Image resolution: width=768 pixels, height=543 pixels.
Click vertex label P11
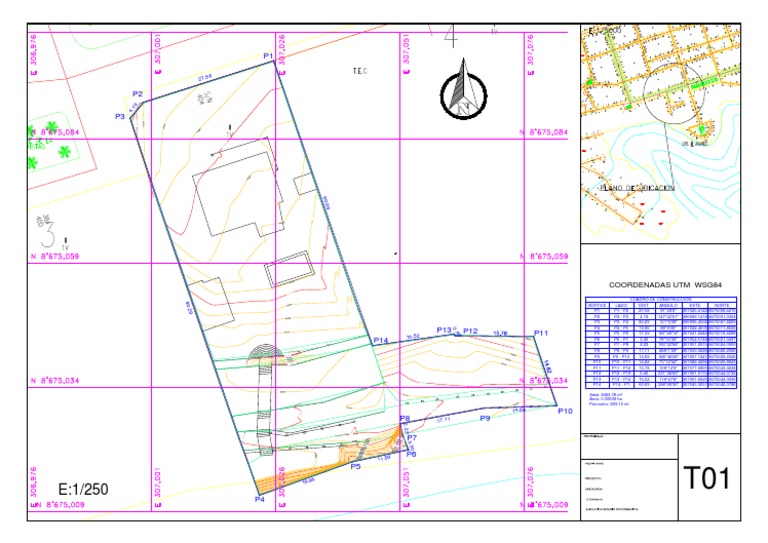541,333
